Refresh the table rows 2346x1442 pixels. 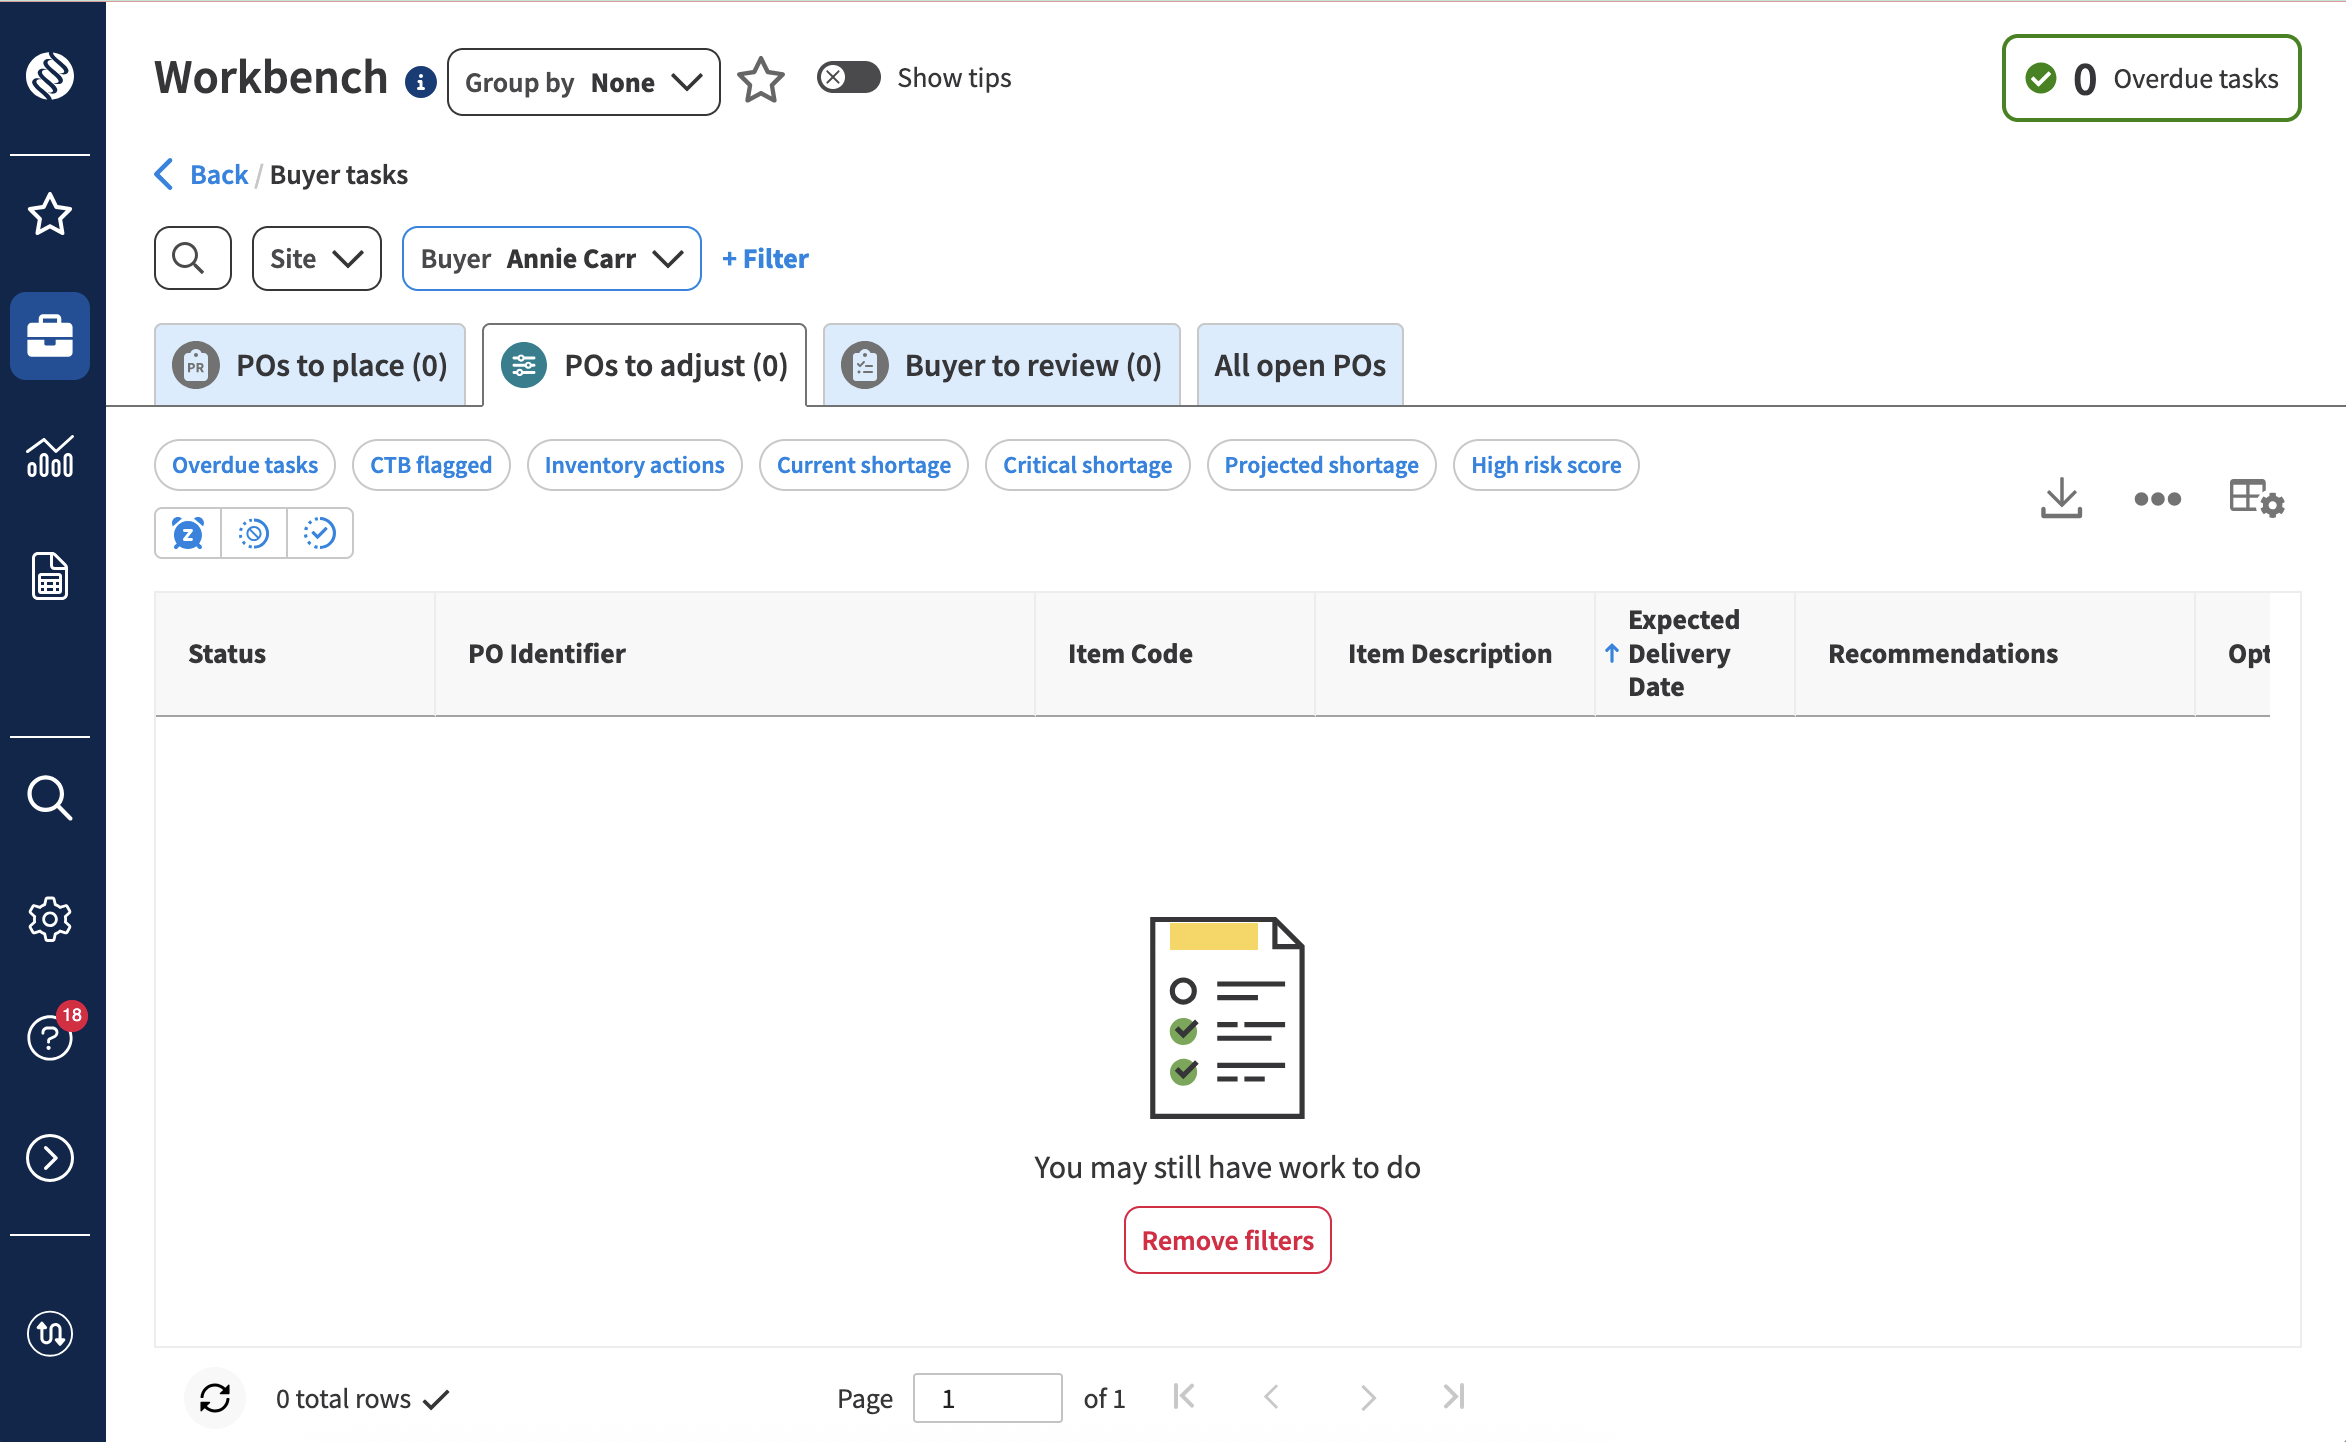click(215, 1398)
